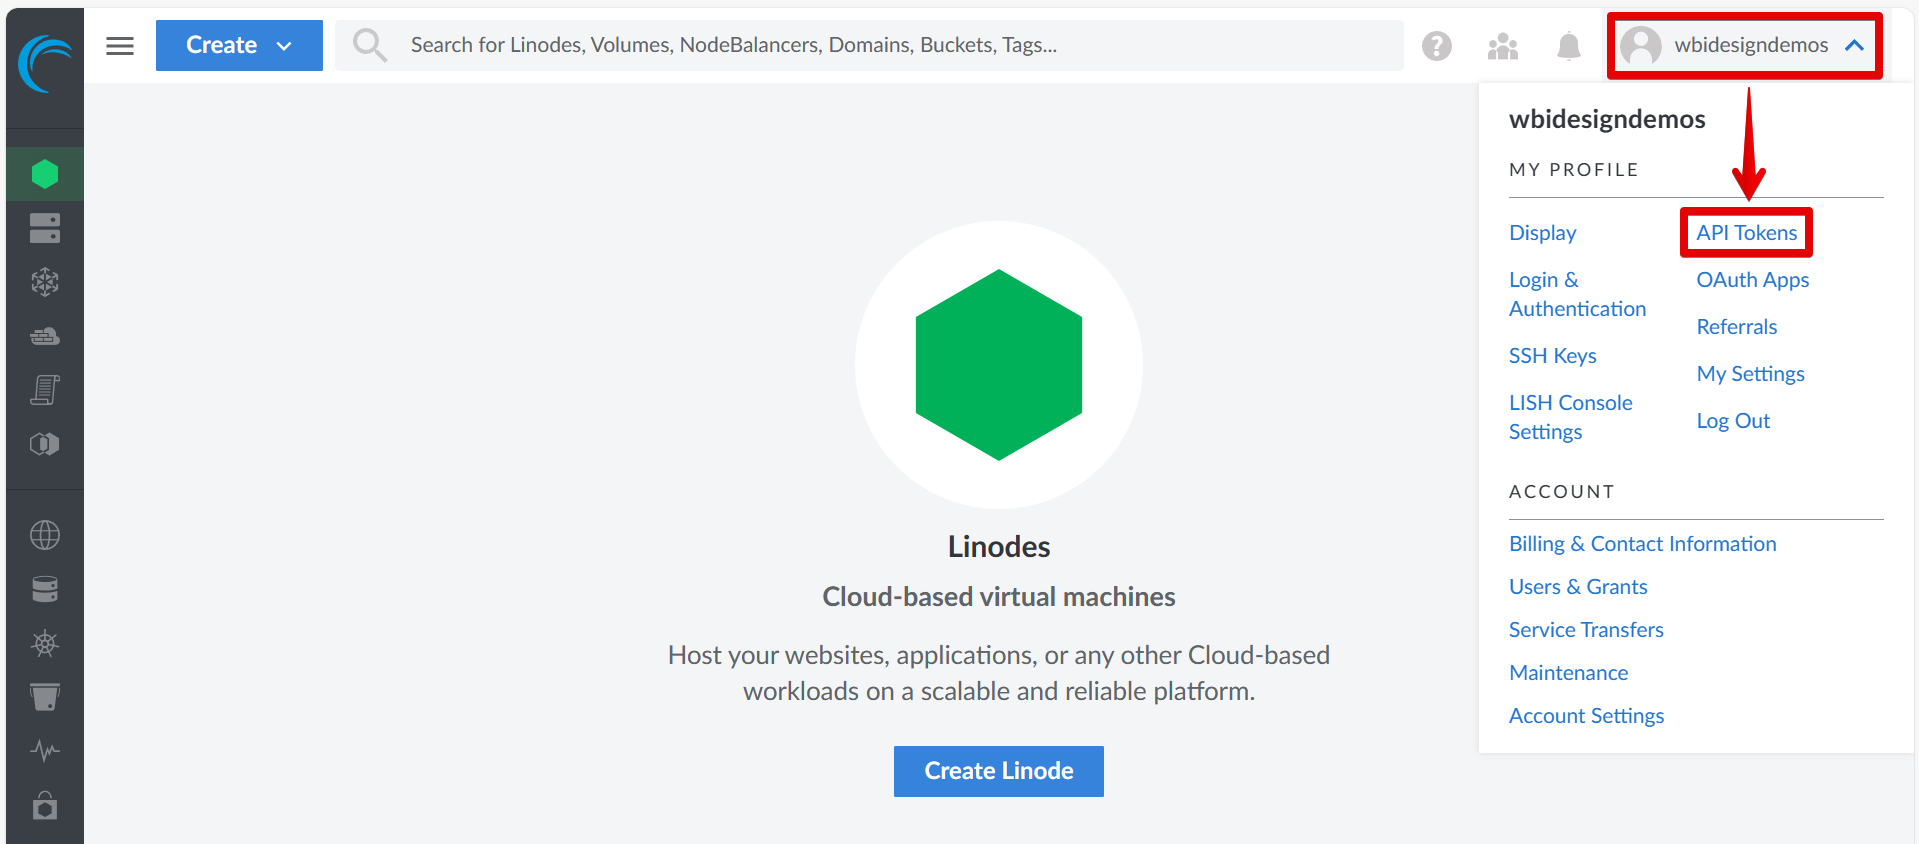Select API Tokens in profile menu
This screenshot has height=844, width=1919.
point(1746,233)
